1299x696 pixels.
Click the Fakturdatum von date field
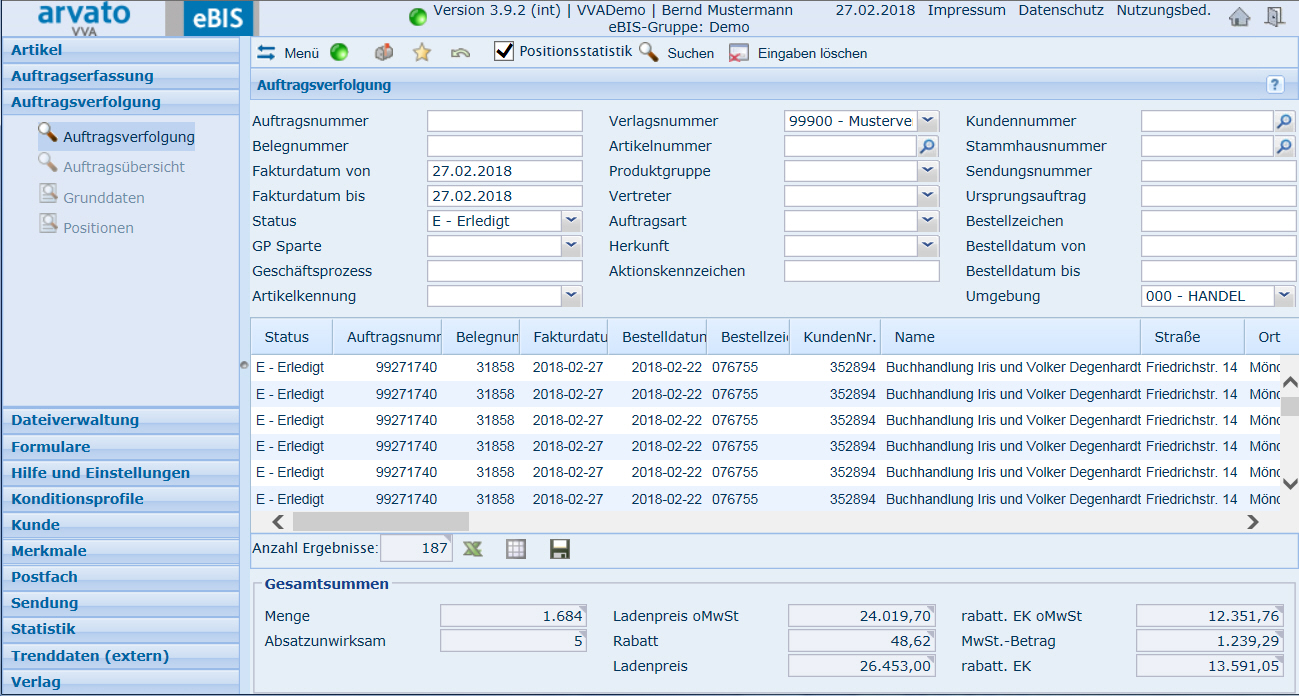(504, 171)
